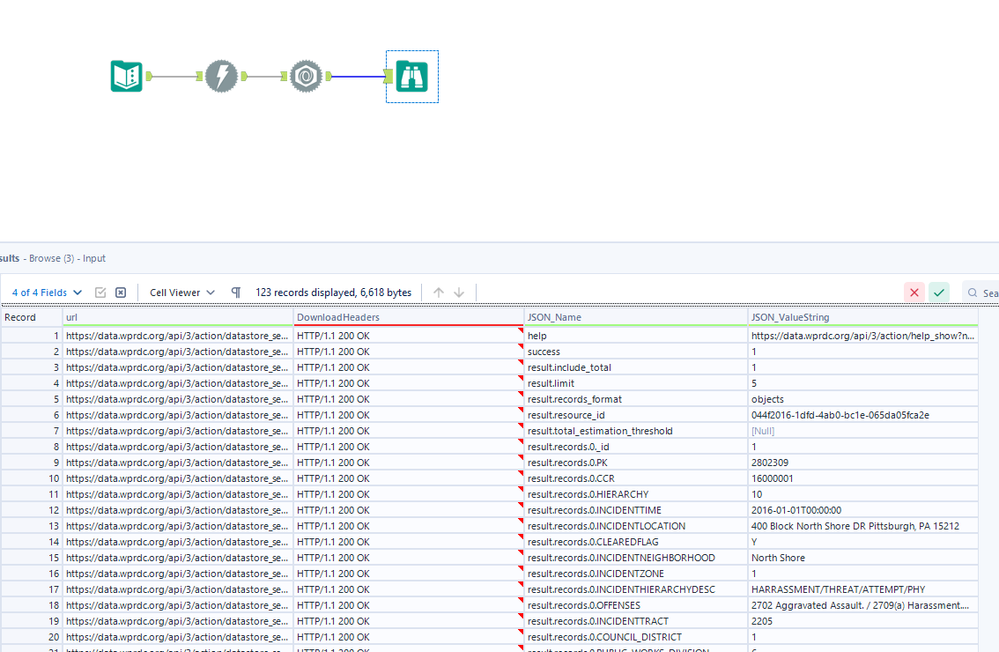Select the Download tool with lightning bolt

click(x=221, y=76)
